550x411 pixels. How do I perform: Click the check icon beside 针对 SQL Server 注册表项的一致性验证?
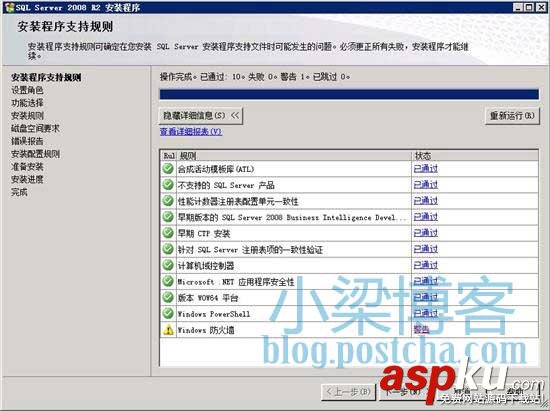(168, 249)
